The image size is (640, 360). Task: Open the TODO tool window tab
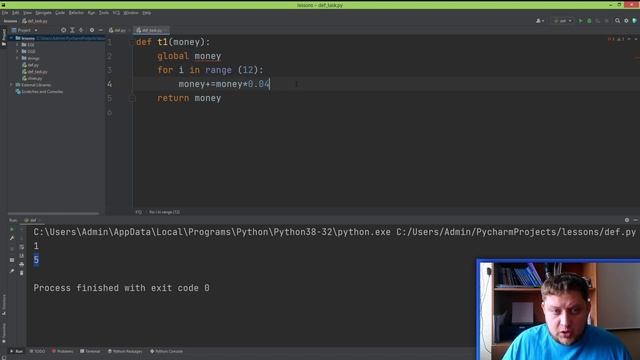pyautogui.click(x=38, y=351)
